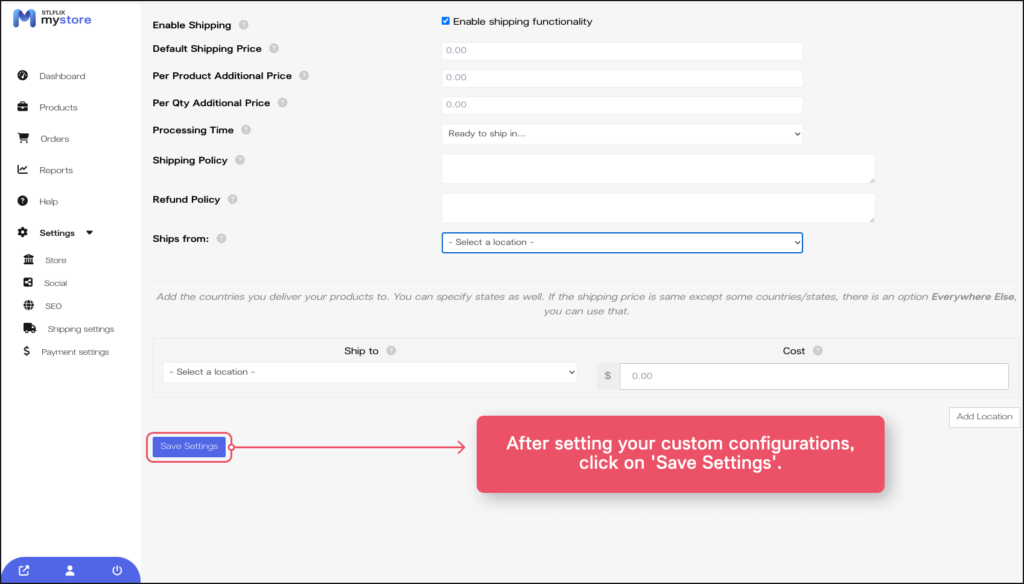
Task: Open the Ship to location dropdown
Action: pos(370,372)
